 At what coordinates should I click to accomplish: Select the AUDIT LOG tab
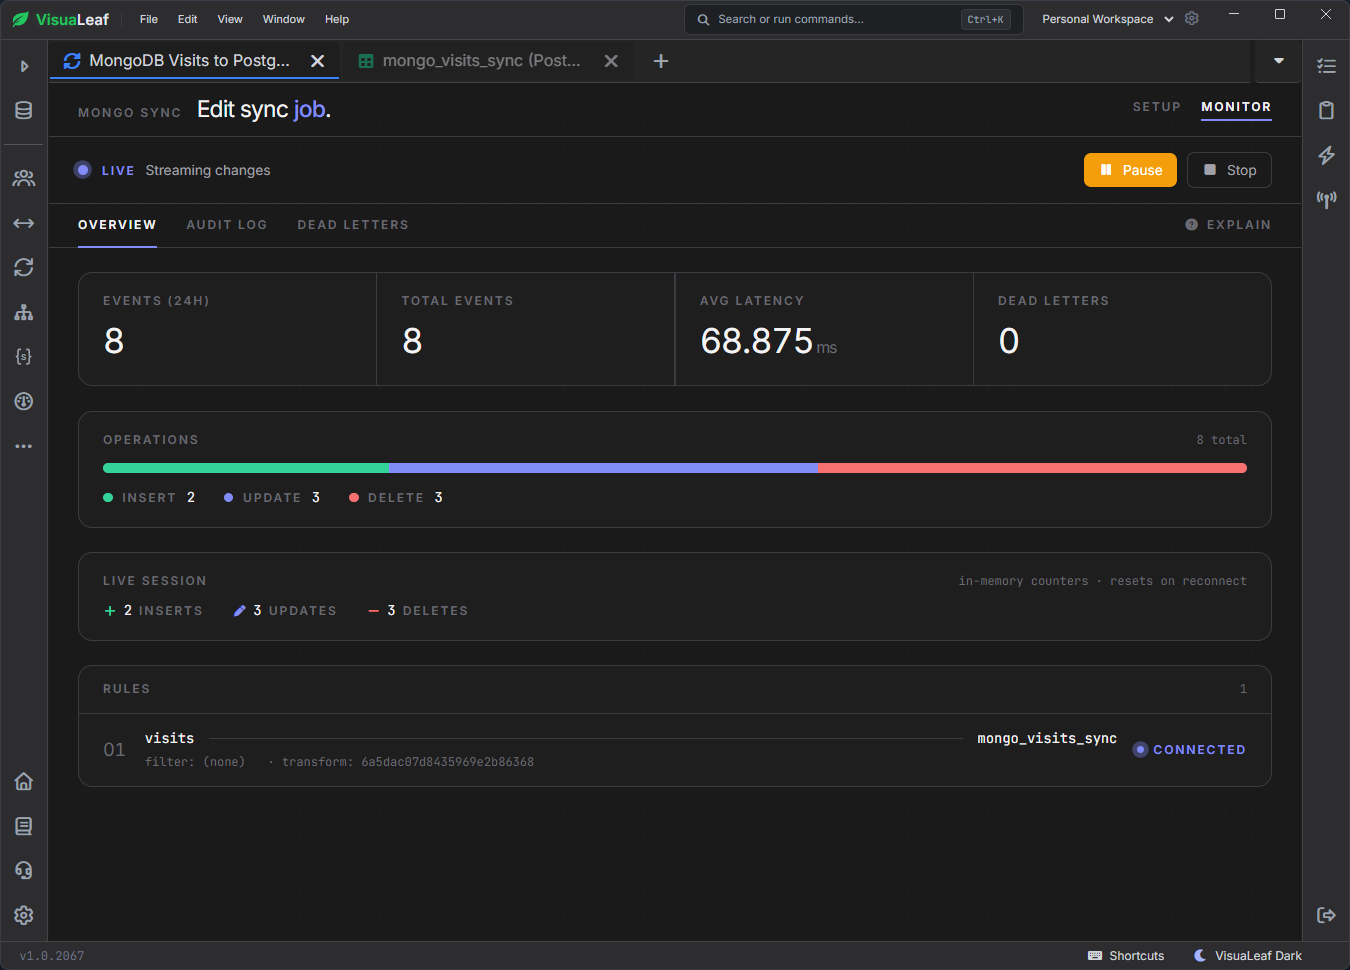[227, 225]
